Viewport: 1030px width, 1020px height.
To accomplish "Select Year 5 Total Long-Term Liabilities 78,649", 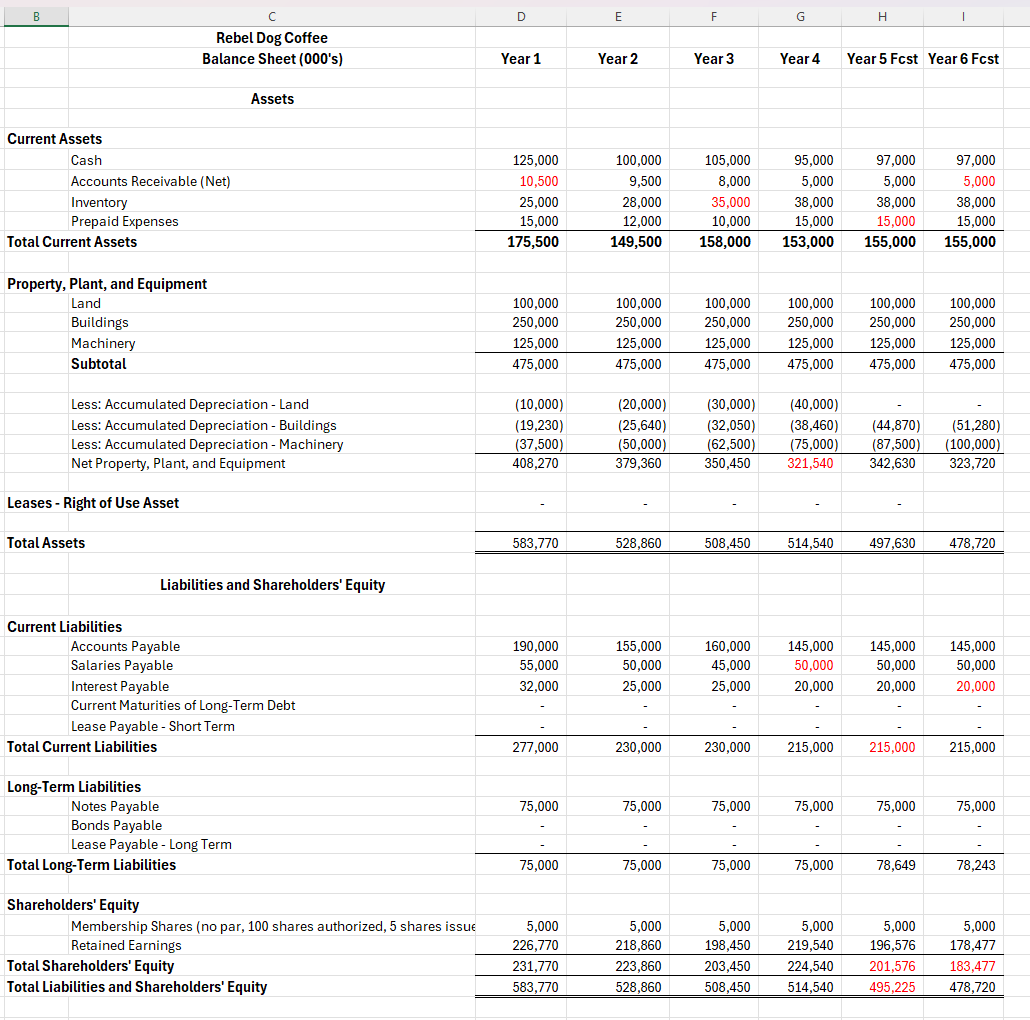I will 895,866.
